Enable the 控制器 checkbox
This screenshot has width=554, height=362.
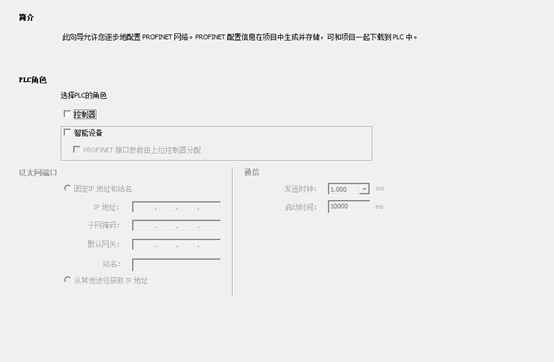[67, 114]
